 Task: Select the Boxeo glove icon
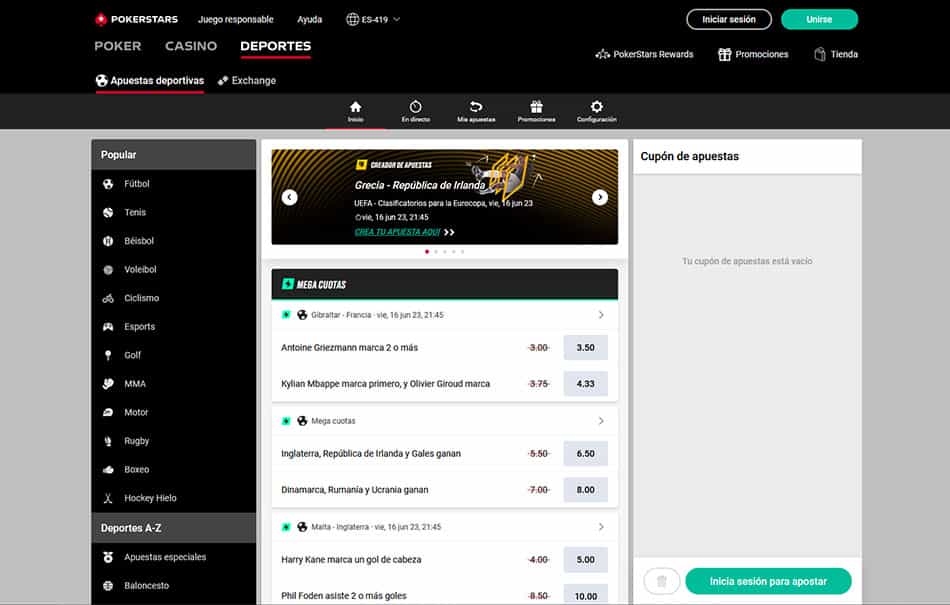[108, 470]
